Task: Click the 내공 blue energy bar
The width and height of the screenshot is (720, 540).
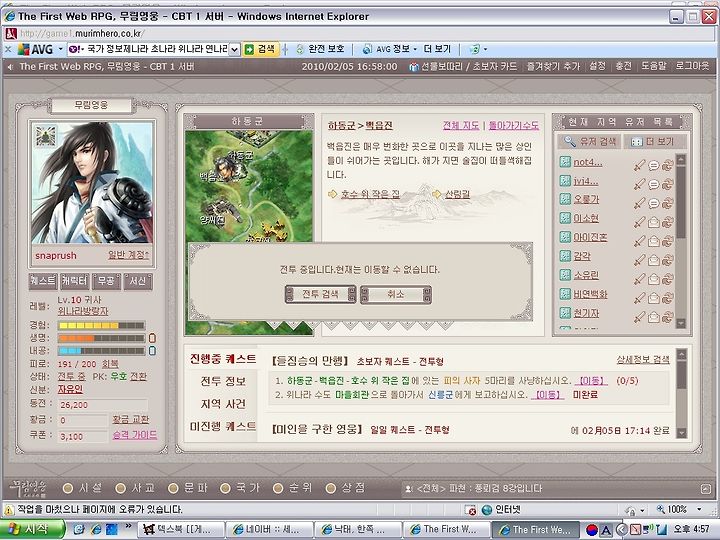Action: tap(101, 351)
